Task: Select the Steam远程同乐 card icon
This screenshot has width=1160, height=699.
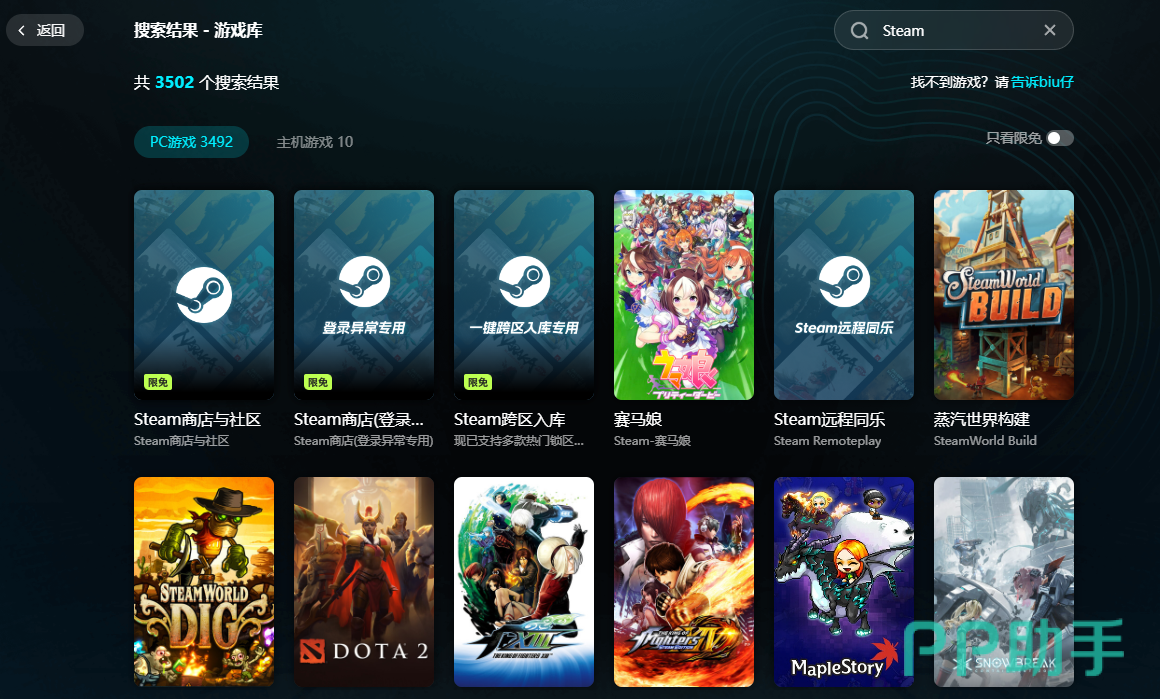Action: pos(844,294)
